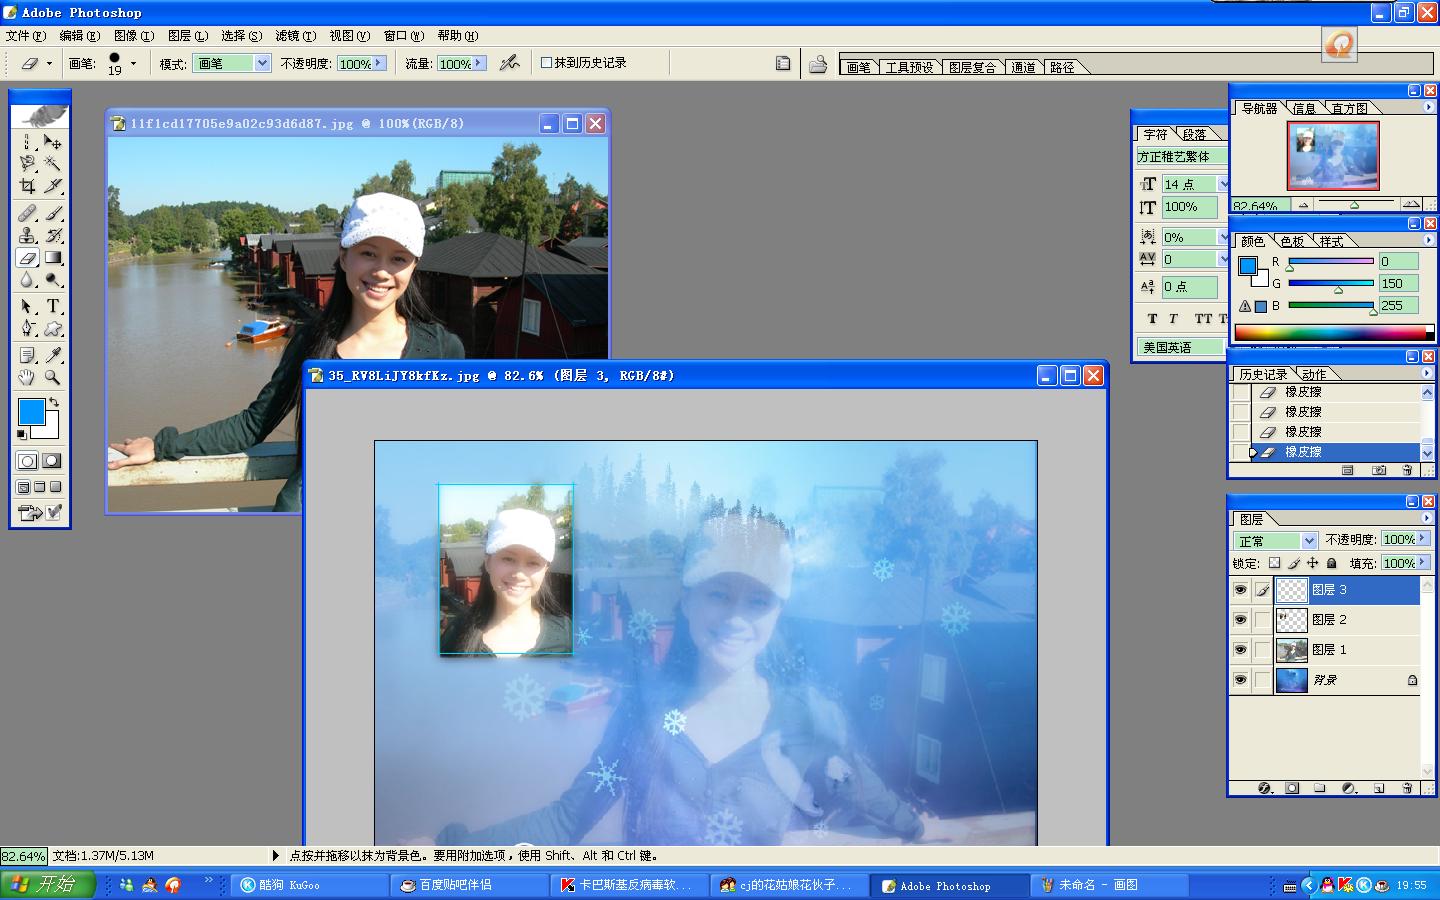Open the eraser 模式 dropdown

tap(262, 63)
